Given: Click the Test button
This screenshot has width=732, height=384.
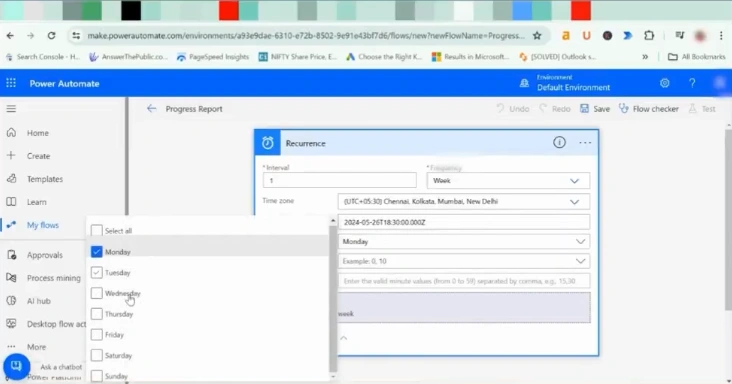Looking at the screenshot, I should tap(702, 109).
